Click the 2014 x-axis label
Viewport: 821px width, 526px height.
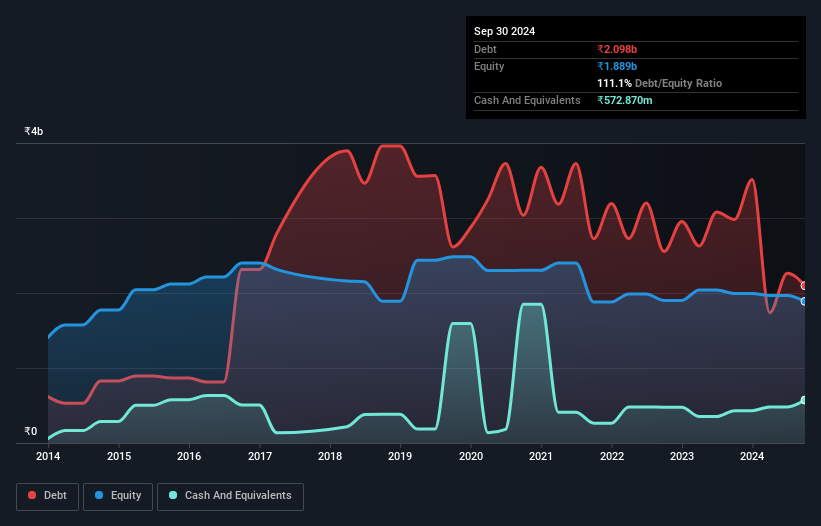pos(48,456)
